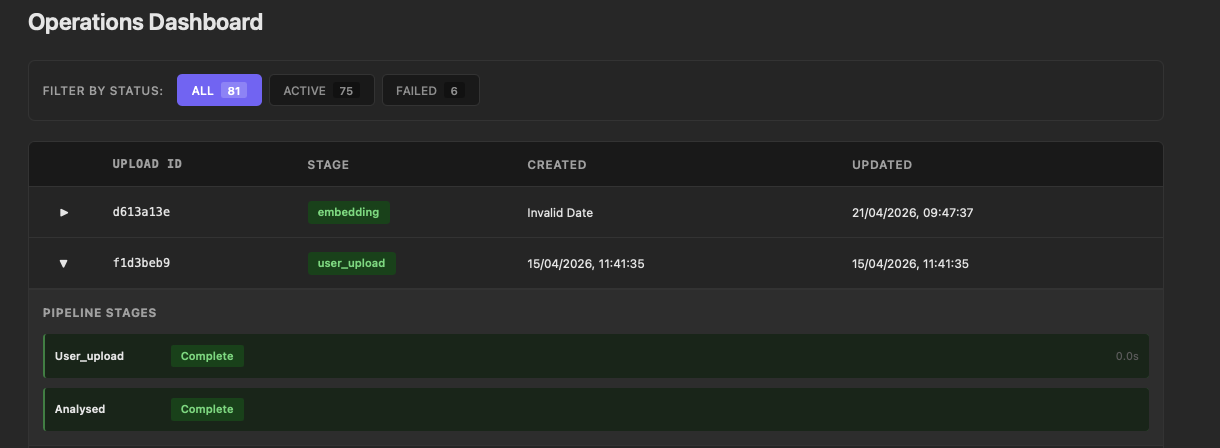1220x448 pixels.
Task: Click Complete badge in Analysed stage
Action: click(x=207, y=409)
